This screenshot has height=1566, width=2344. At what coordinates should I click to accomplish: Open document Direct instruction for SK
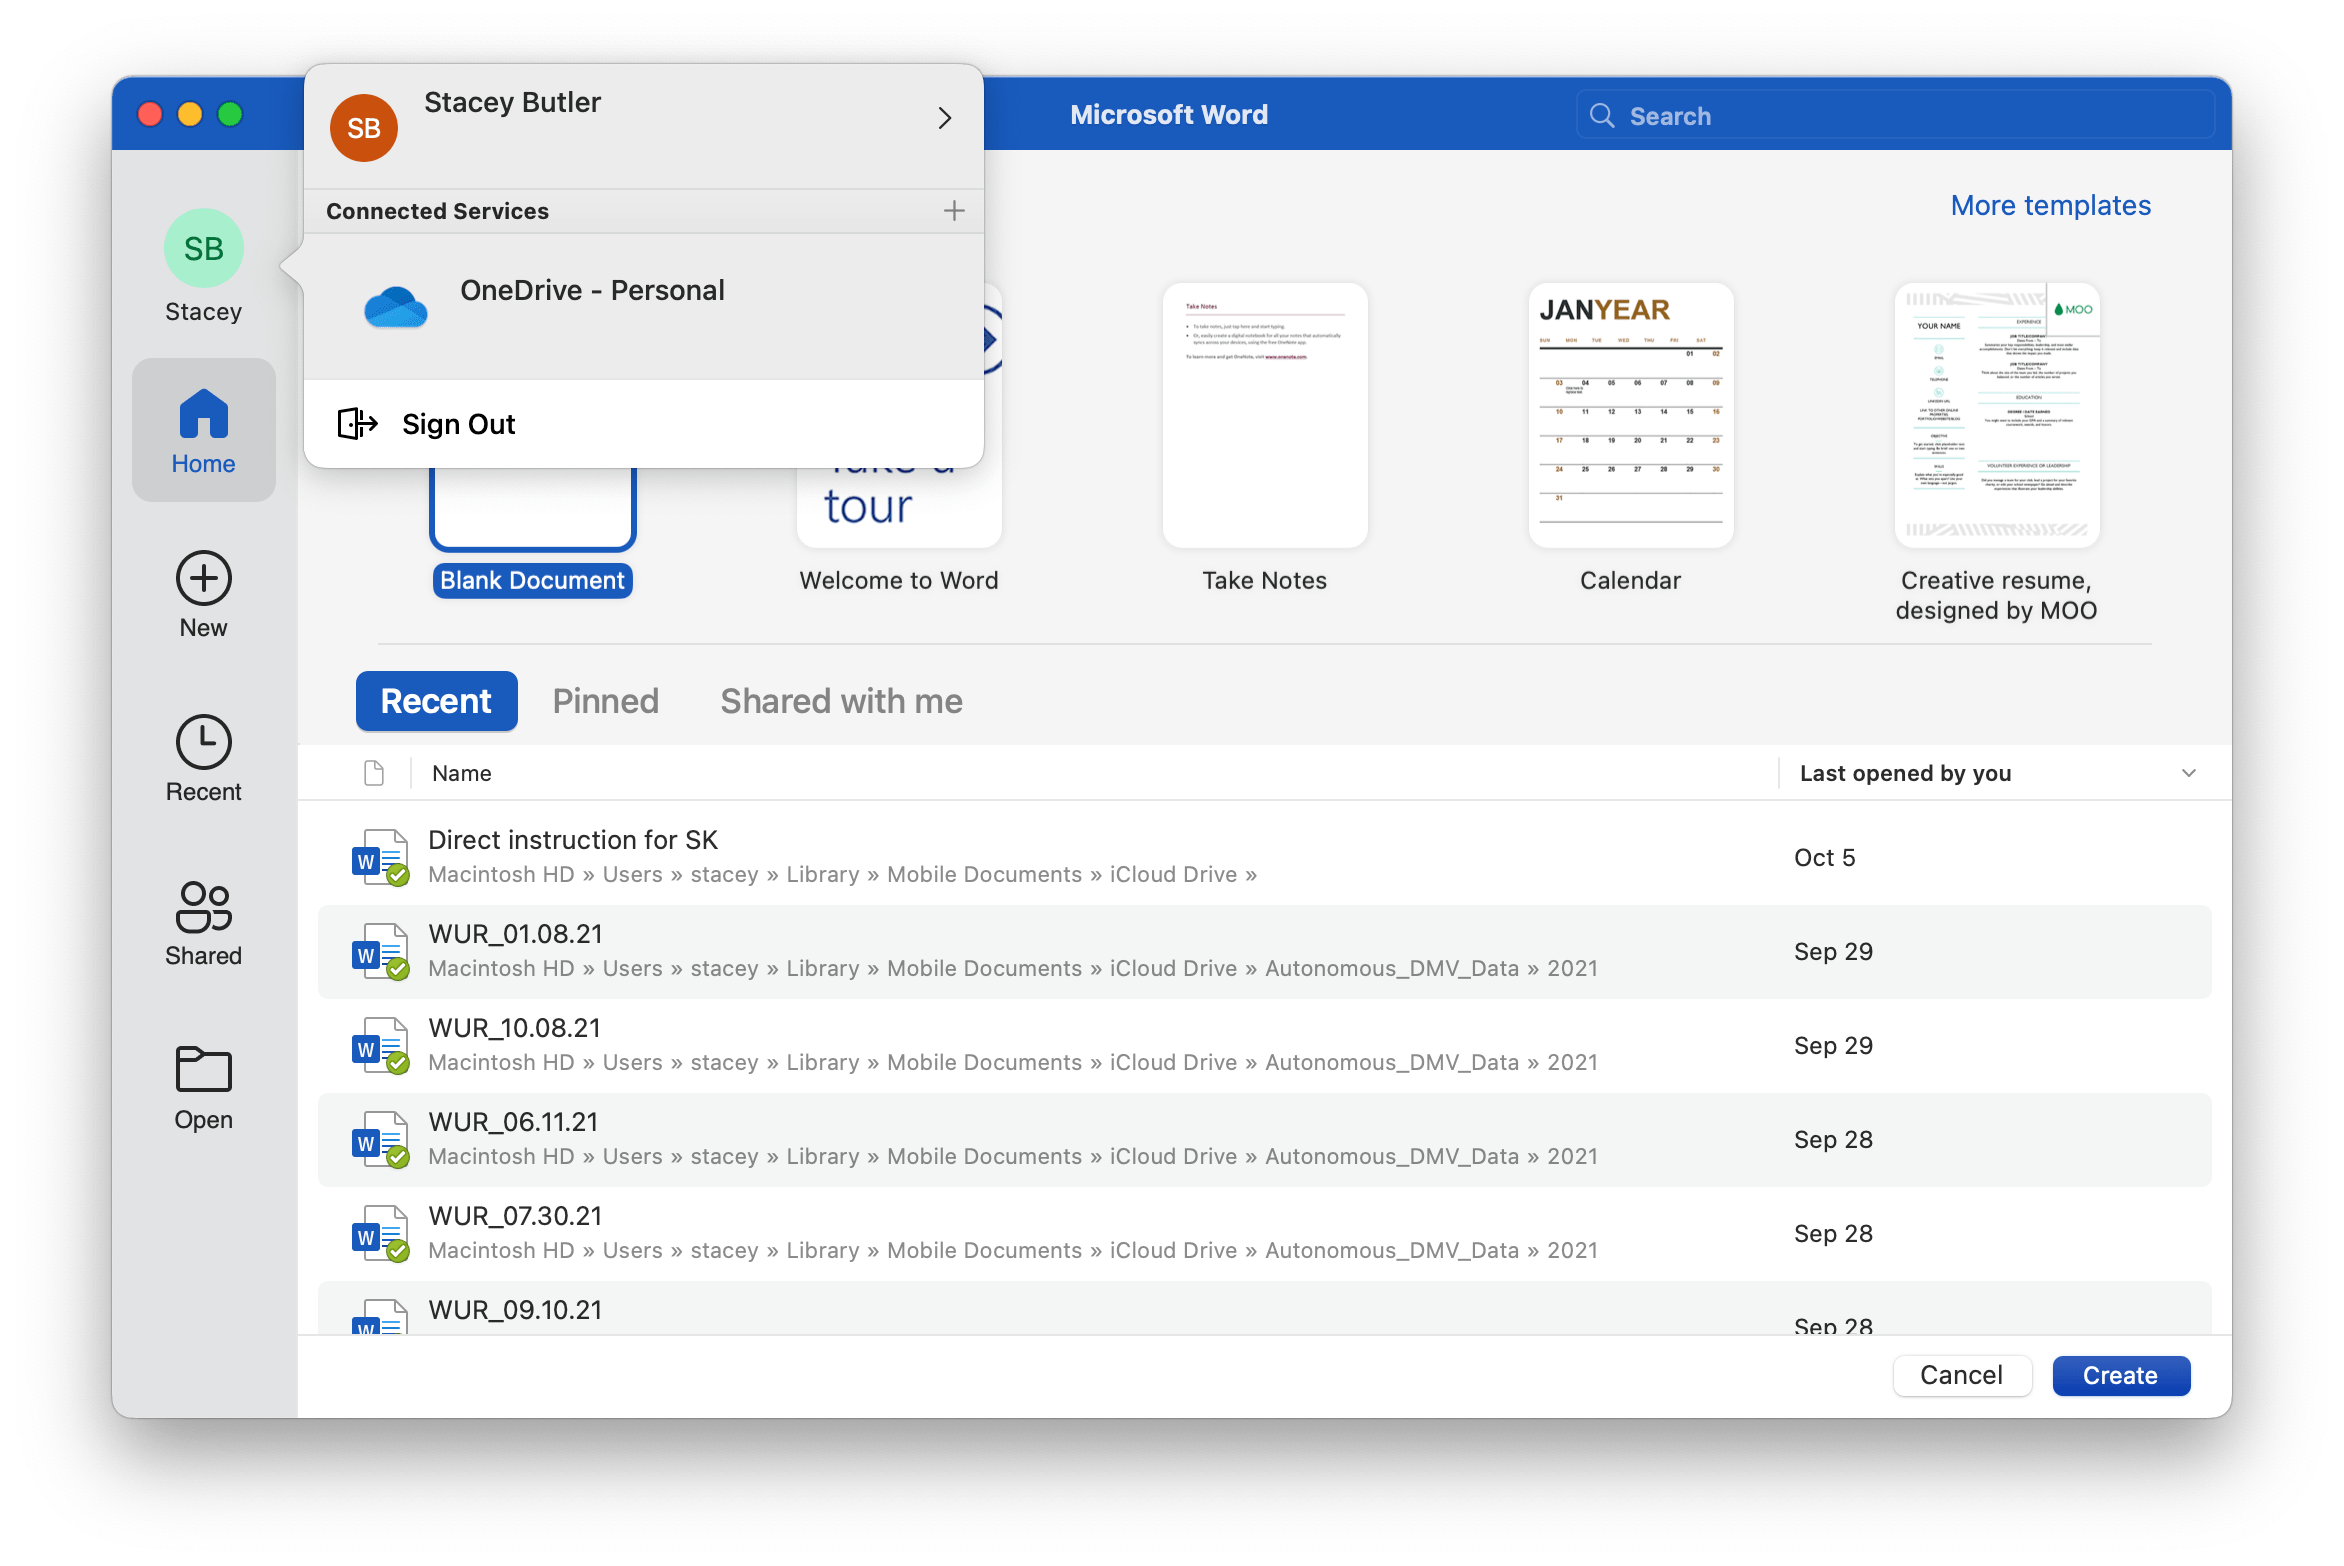coord(1264,857)
